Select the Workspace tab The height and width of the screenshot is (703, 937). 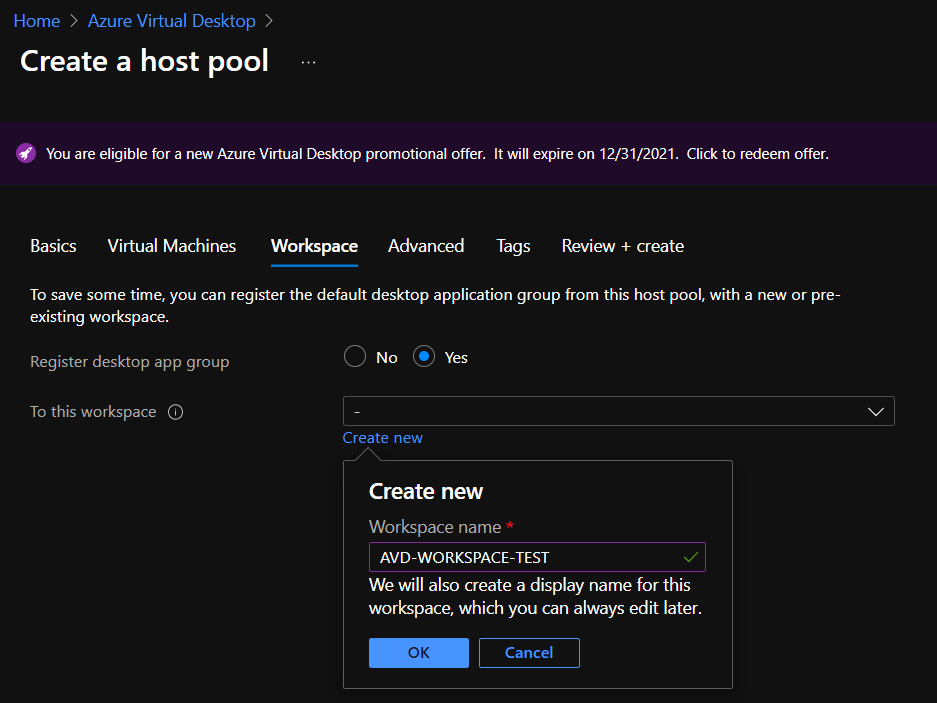pos(314,246)
